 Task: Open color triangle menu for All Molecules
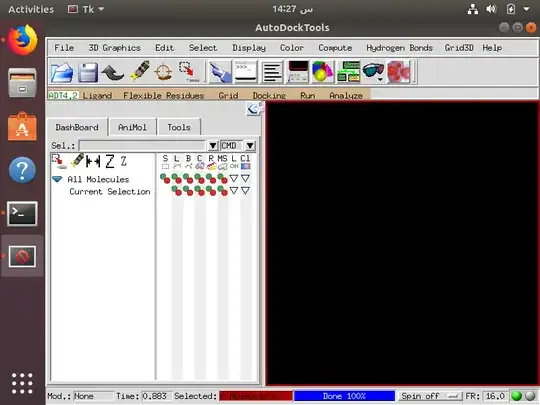pyautogui.click(x=245, y=178)
